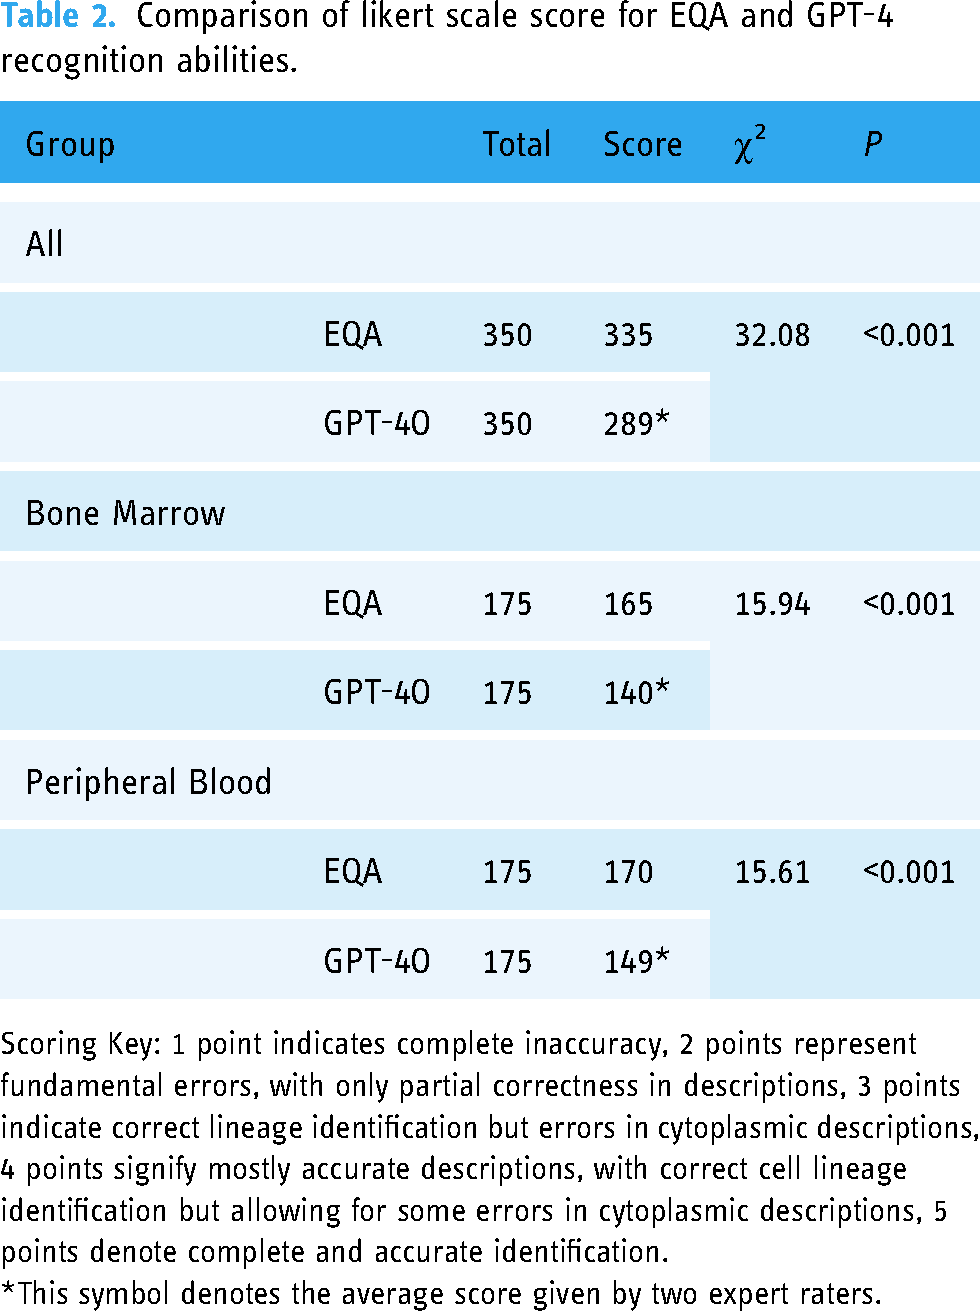This screenshot has width=980, height=1311.
Task: Select the chi-square value 15.94
Action: [772, 604]
